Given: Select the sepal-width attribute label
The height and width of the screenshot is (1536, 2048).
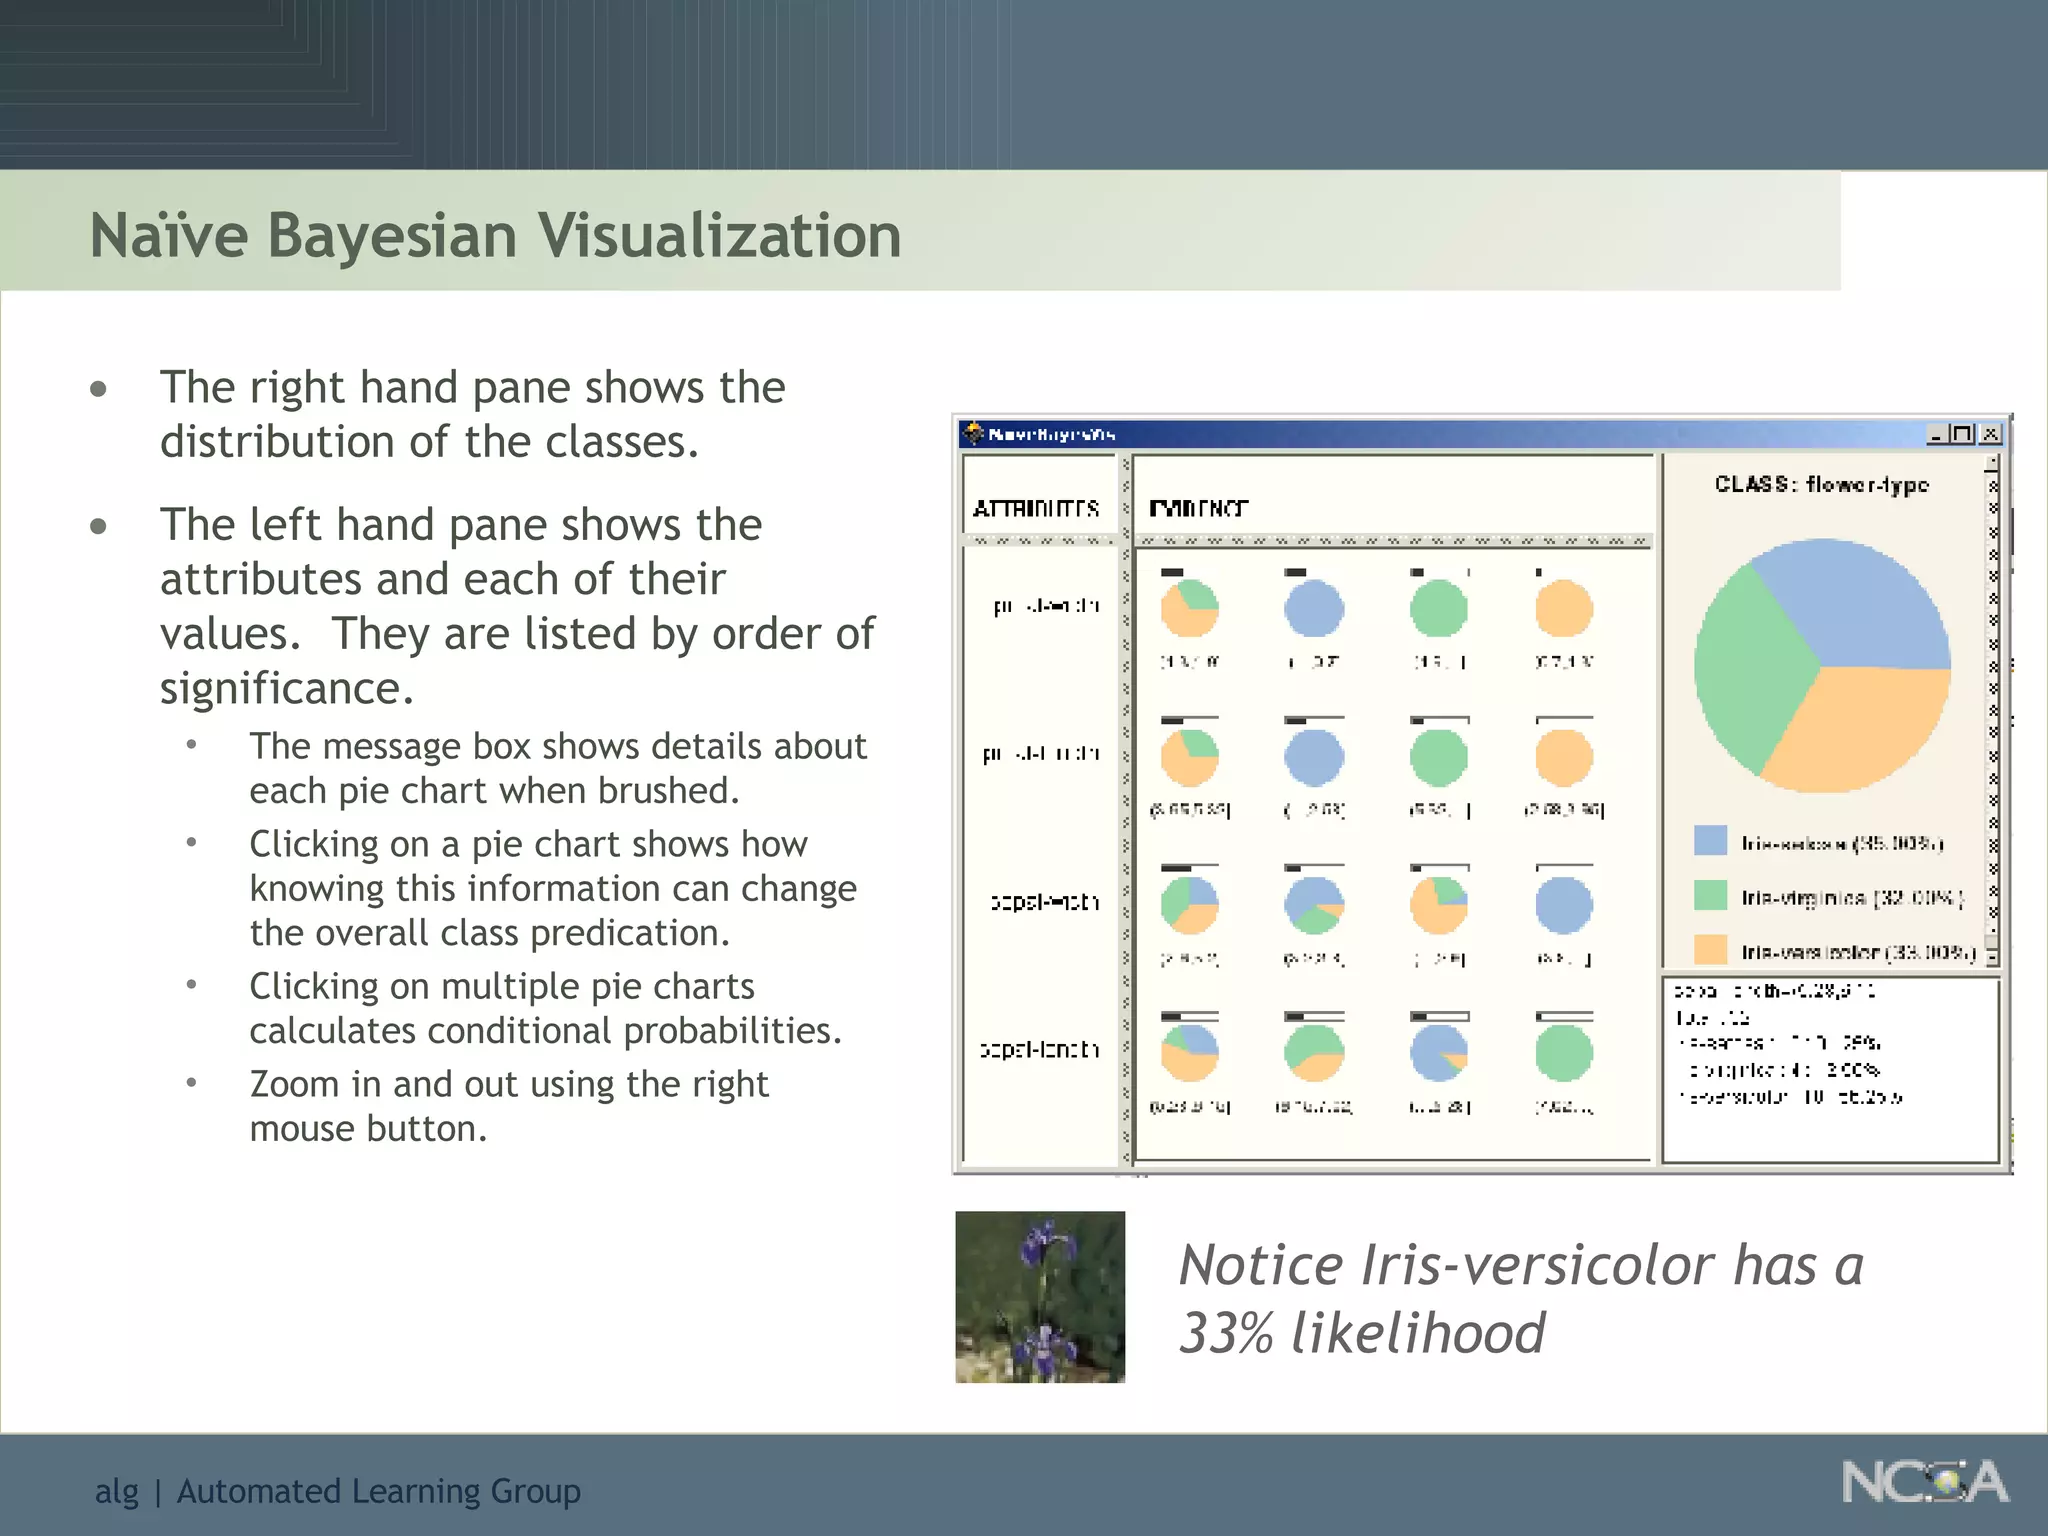Looking at the screenshot, I should (x=1044, y=902).
